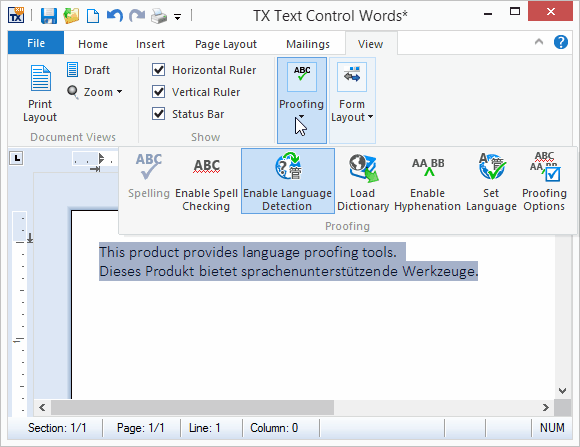Redo the last undone action
Viewport: 580px width, 447px height.
(136, 16)
